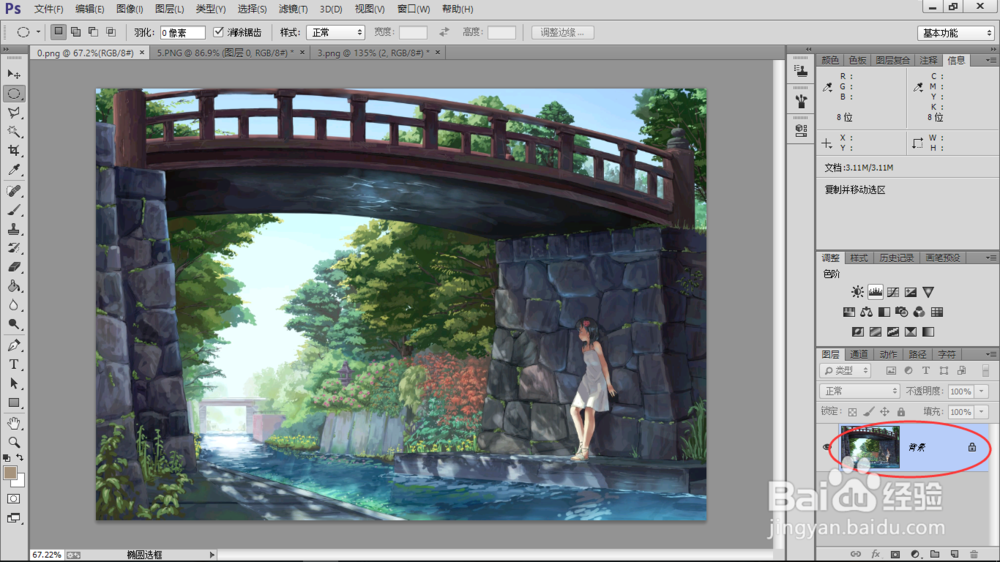This screenshot has width=1000, height=562.
Task: Toggle the anti-alias checkbox
Action: coord(219,32)
